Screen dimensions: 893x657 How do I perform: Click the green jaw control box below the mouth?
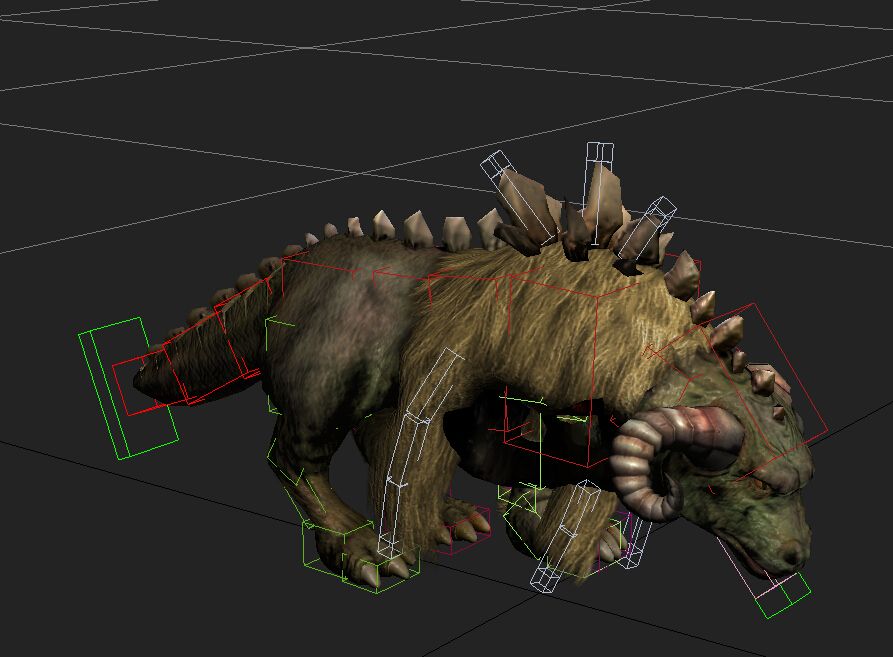(784, 596)
